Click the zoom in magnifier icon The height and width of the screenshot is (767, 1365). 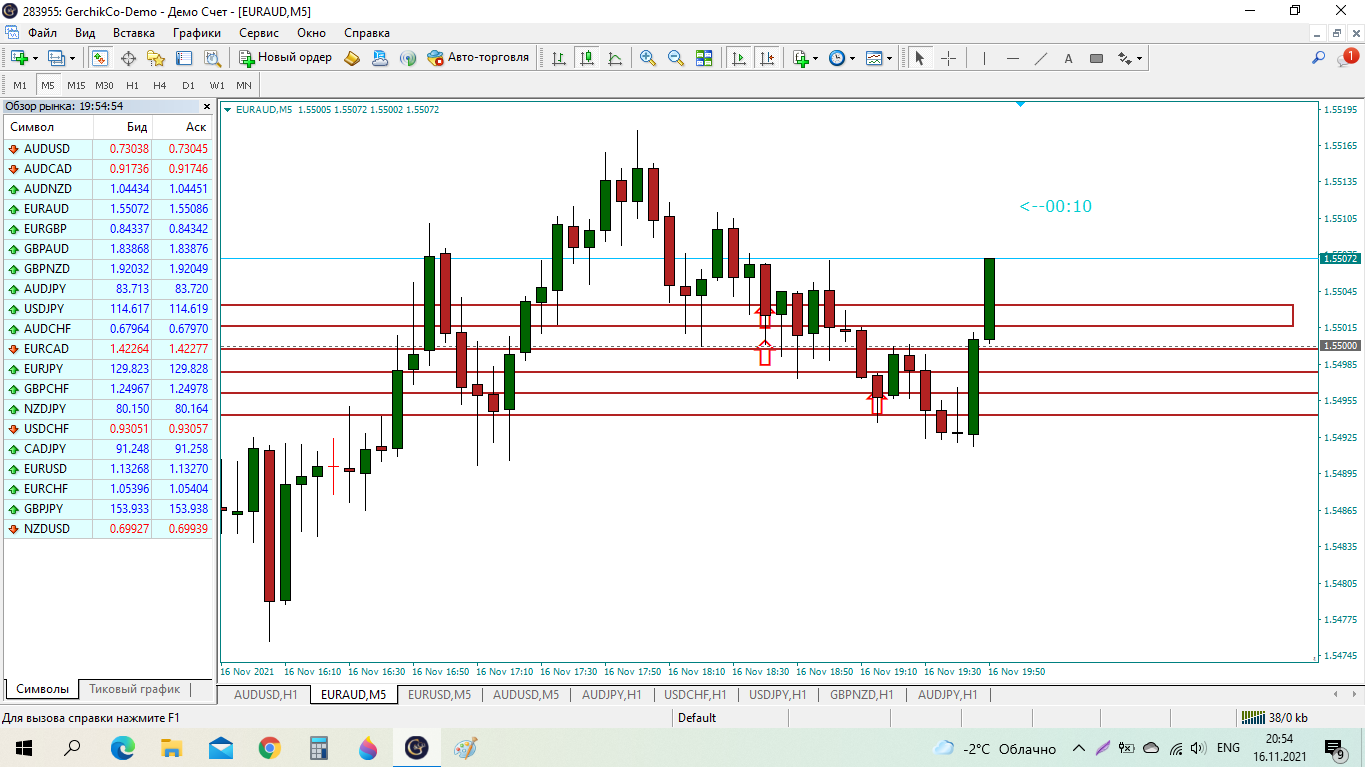coord(648,58)
